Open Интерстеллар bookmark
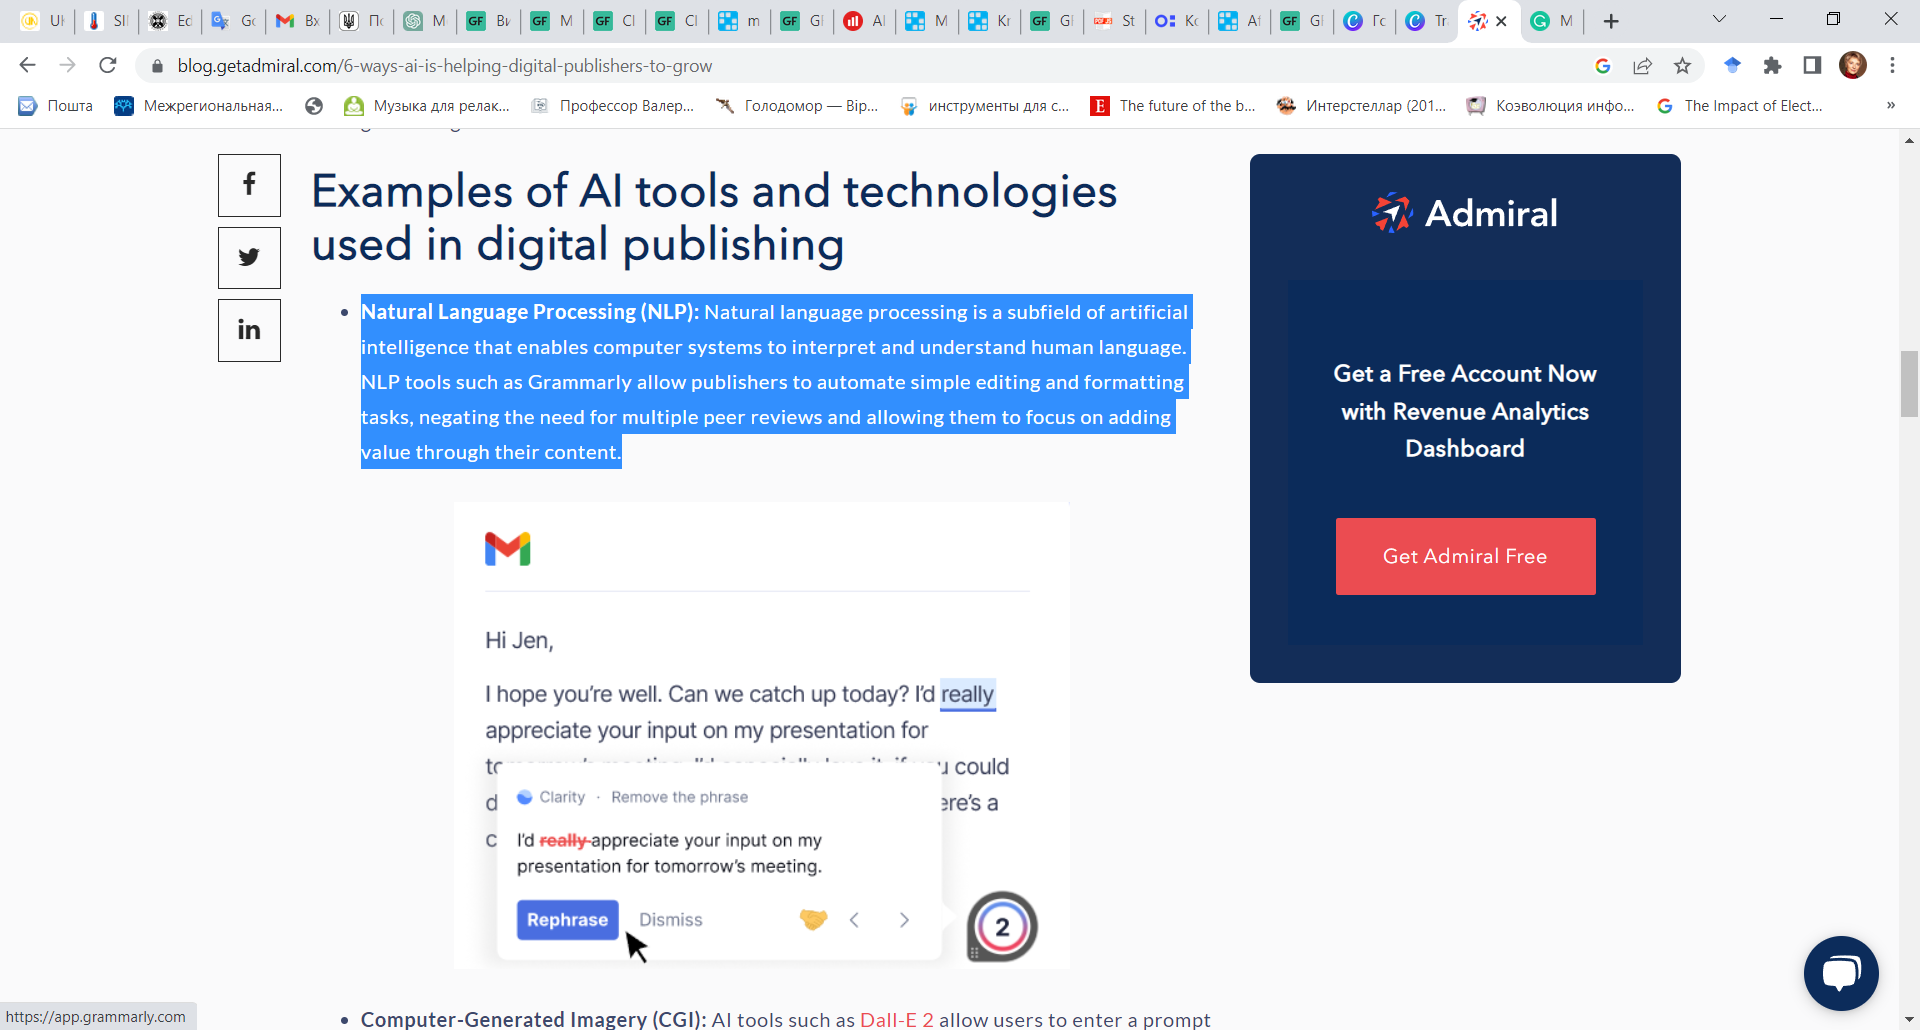This screenshot has width=1920, height=1030. (x=1362, y=106)
